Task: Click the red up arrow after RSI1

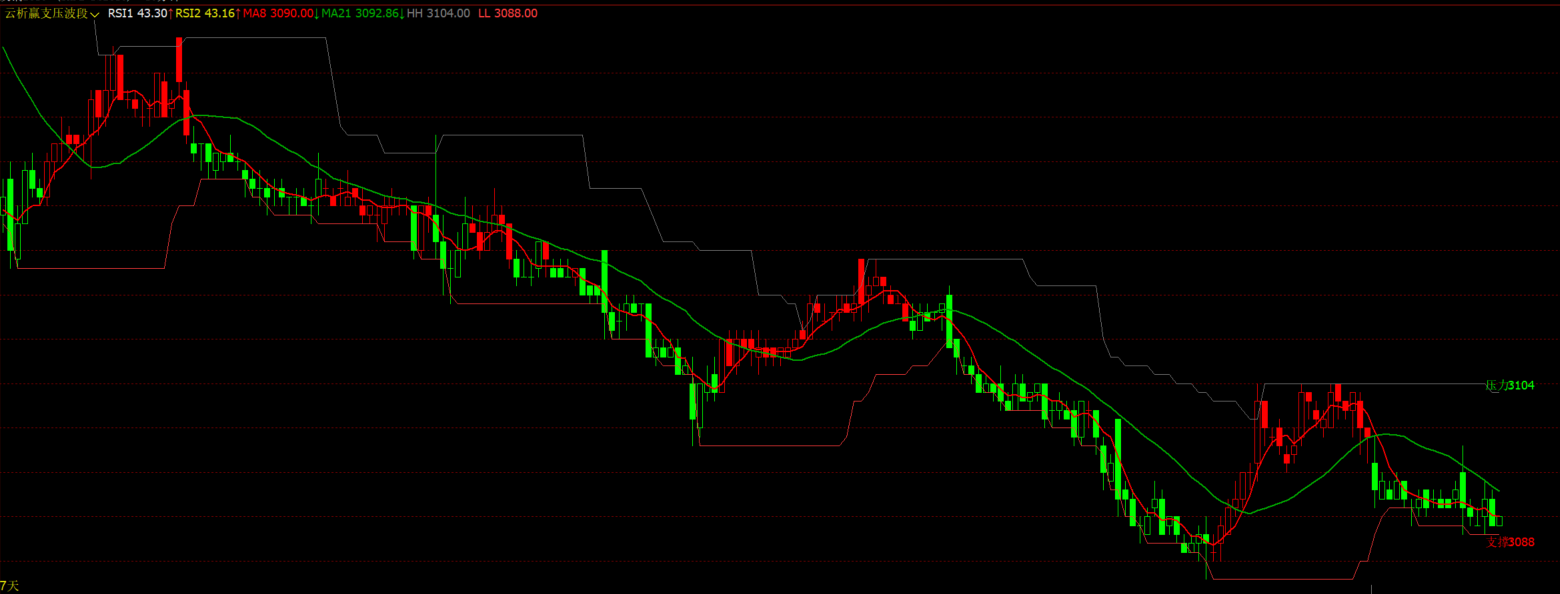Action: (171, 14)
